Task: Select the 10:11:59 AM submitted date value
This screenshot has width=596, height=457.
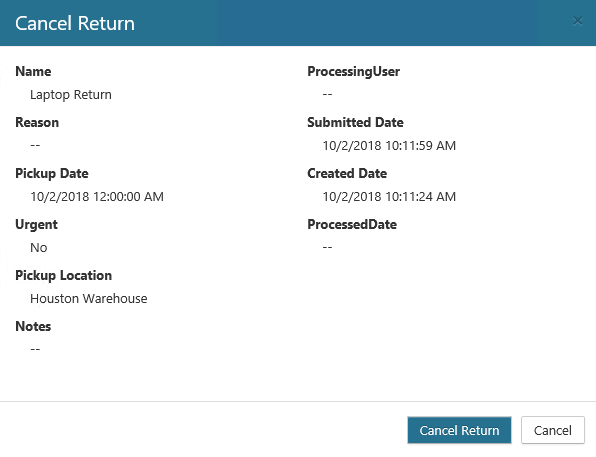Action: [389, 146]
